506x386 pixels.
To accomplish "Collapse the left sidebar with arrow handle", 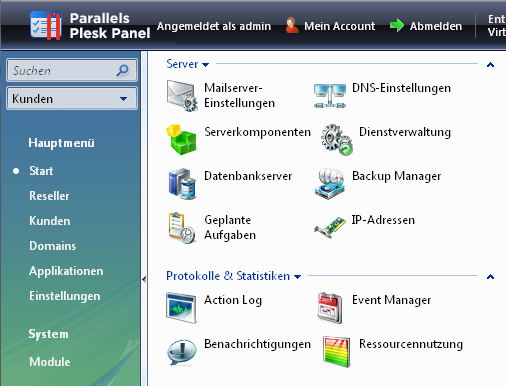I will click(144, 279).
